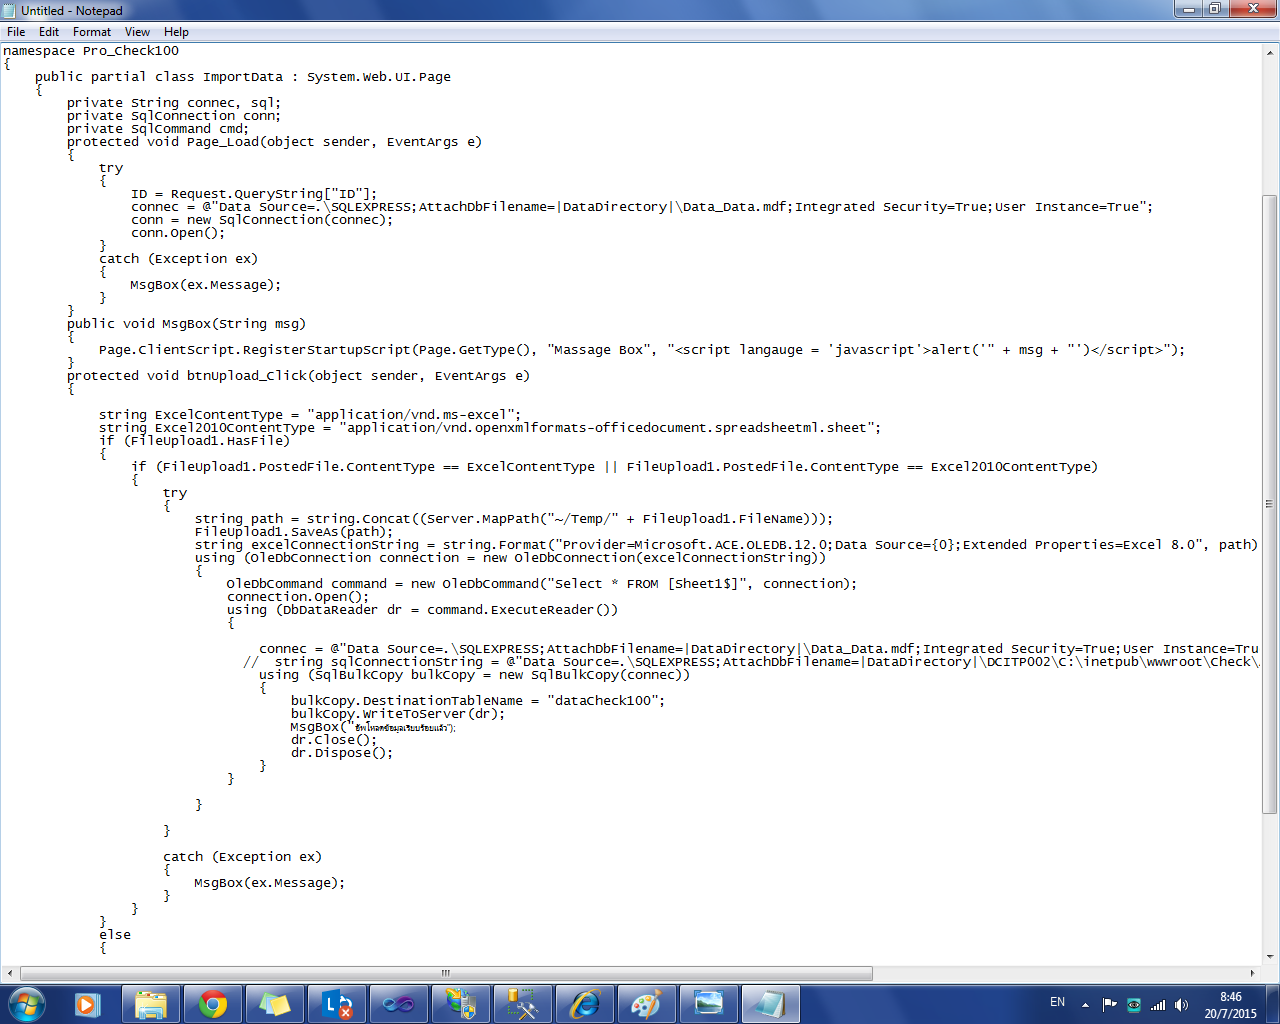Click the 'protected void Page_Load' line

click(x=274, y=142)
